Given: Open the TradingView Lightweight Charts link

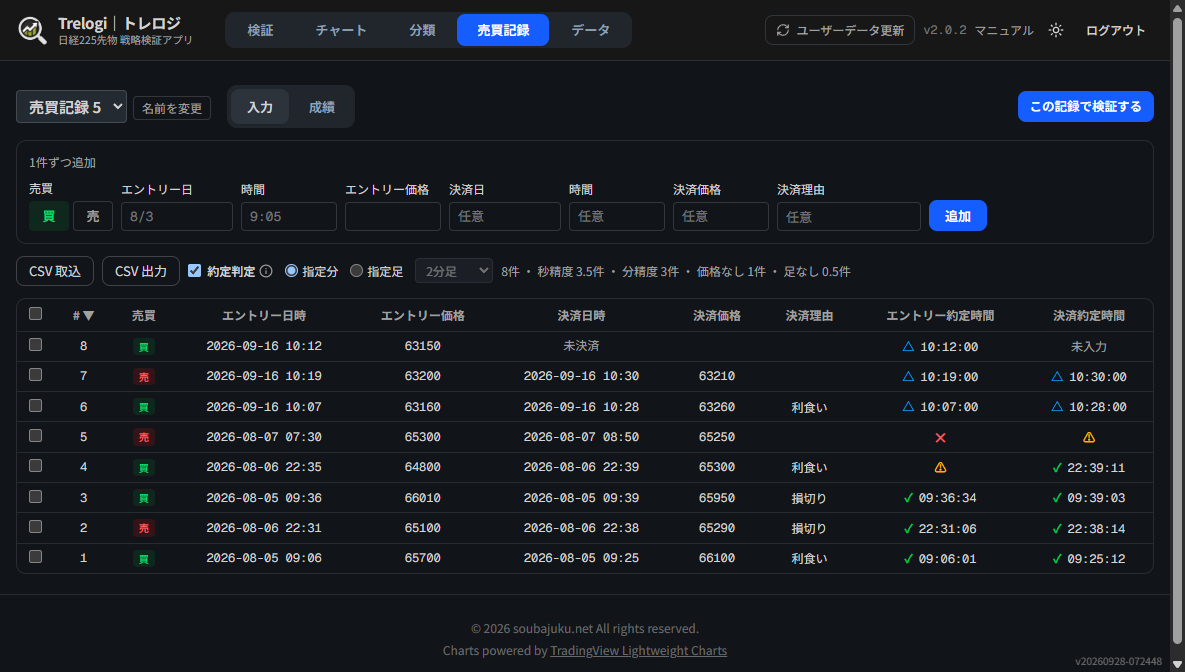Looking at the screenshot, I should click(x=639, y=651).
